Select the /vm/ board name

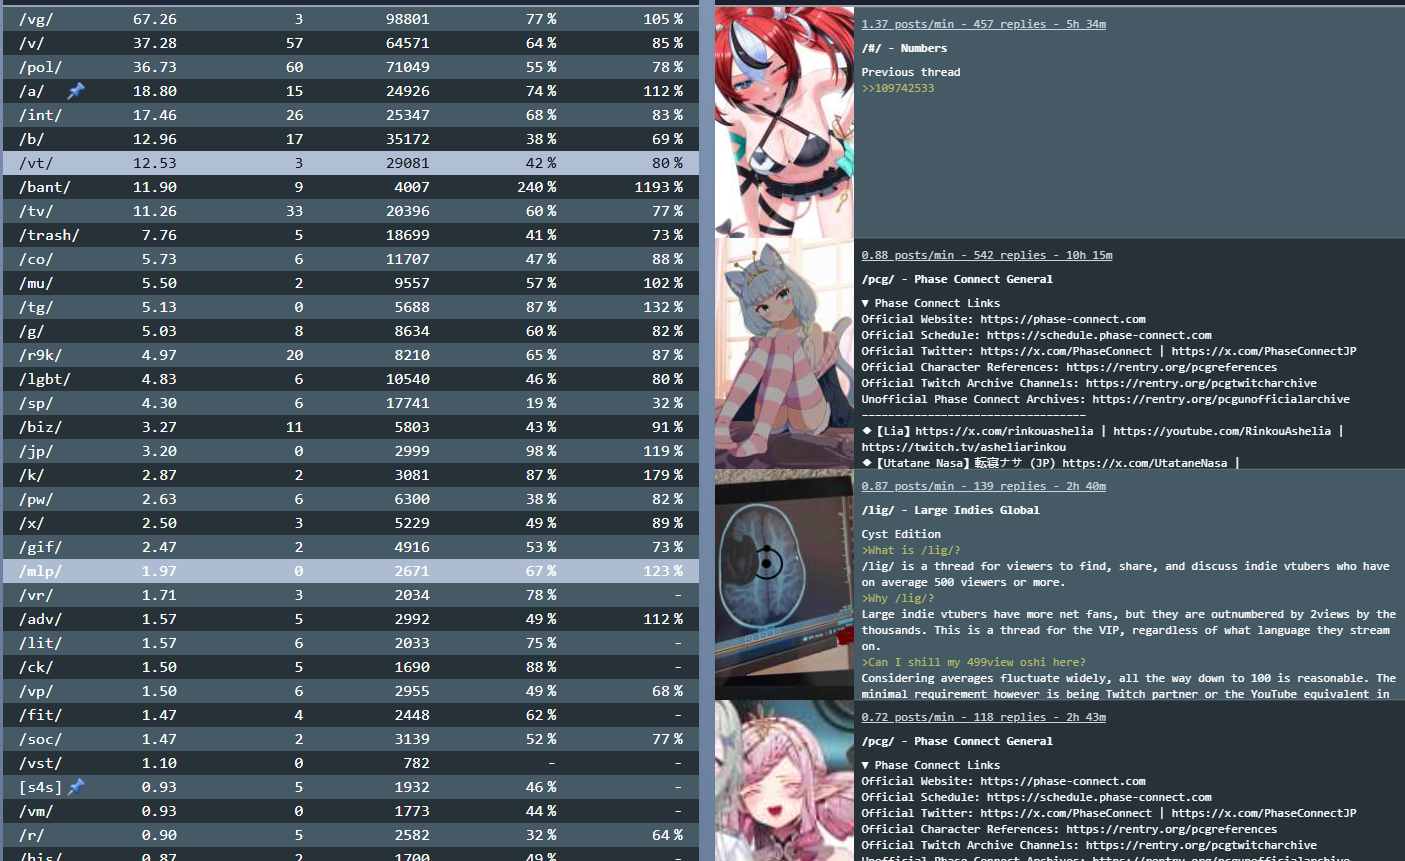click(x=36, y=811)
